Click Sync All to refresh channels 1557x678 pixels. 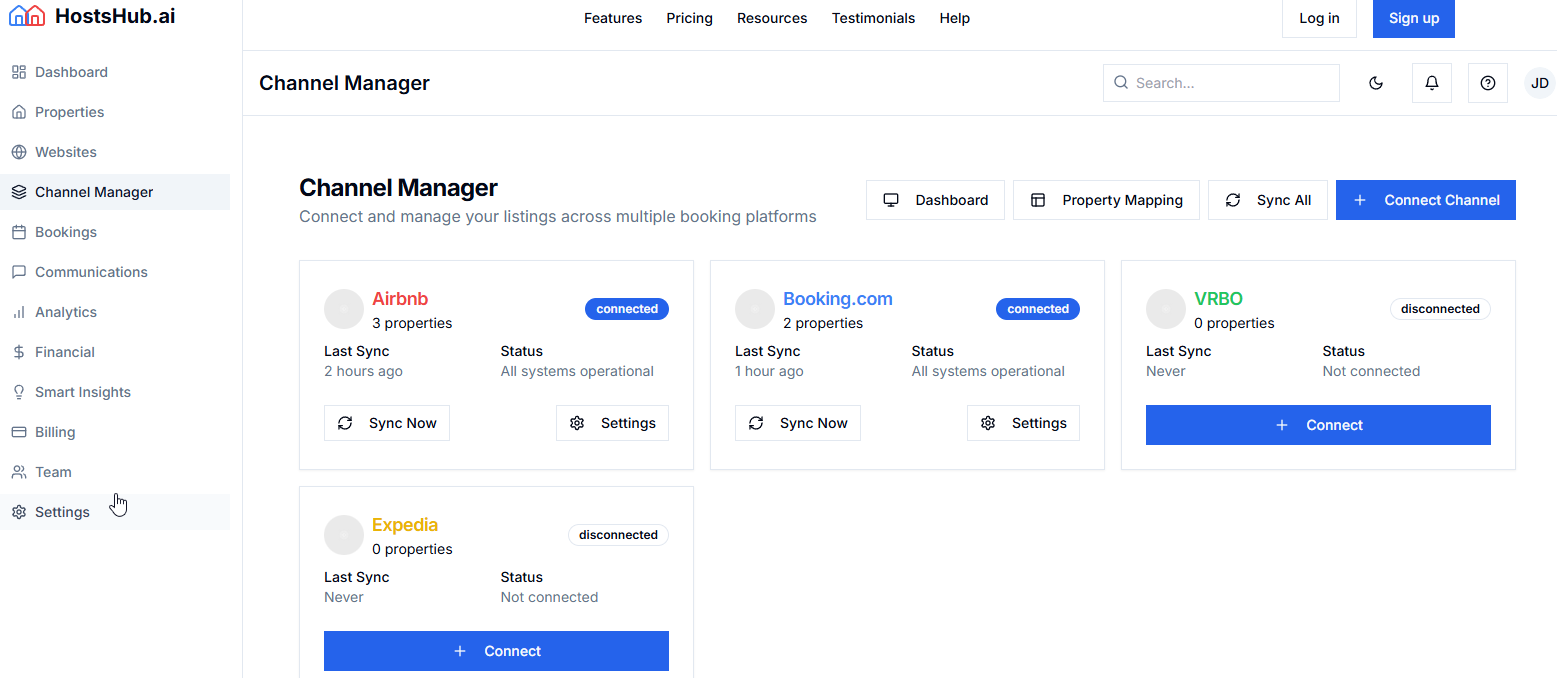(x=1268, y=199)
